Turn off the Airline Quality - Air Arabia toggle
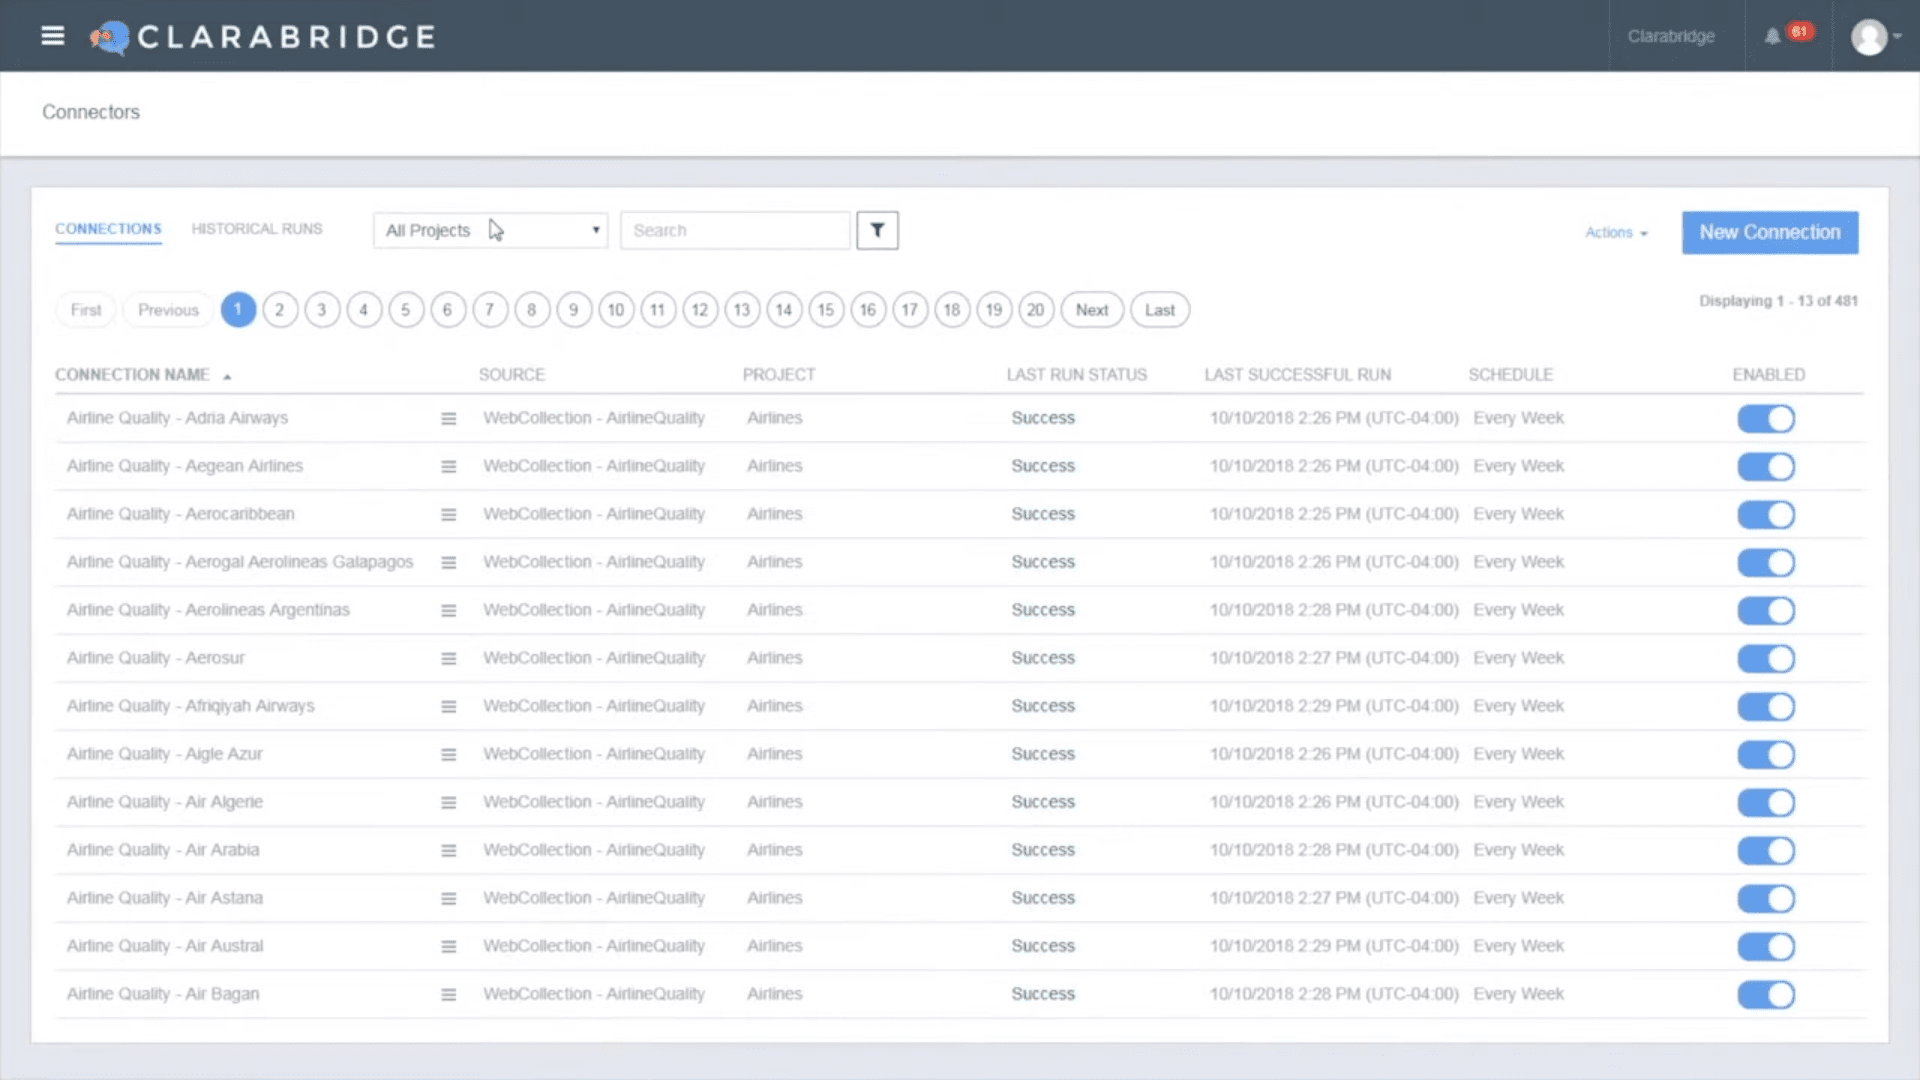The image size is (1920, 1080). (x=1766, y=850)
